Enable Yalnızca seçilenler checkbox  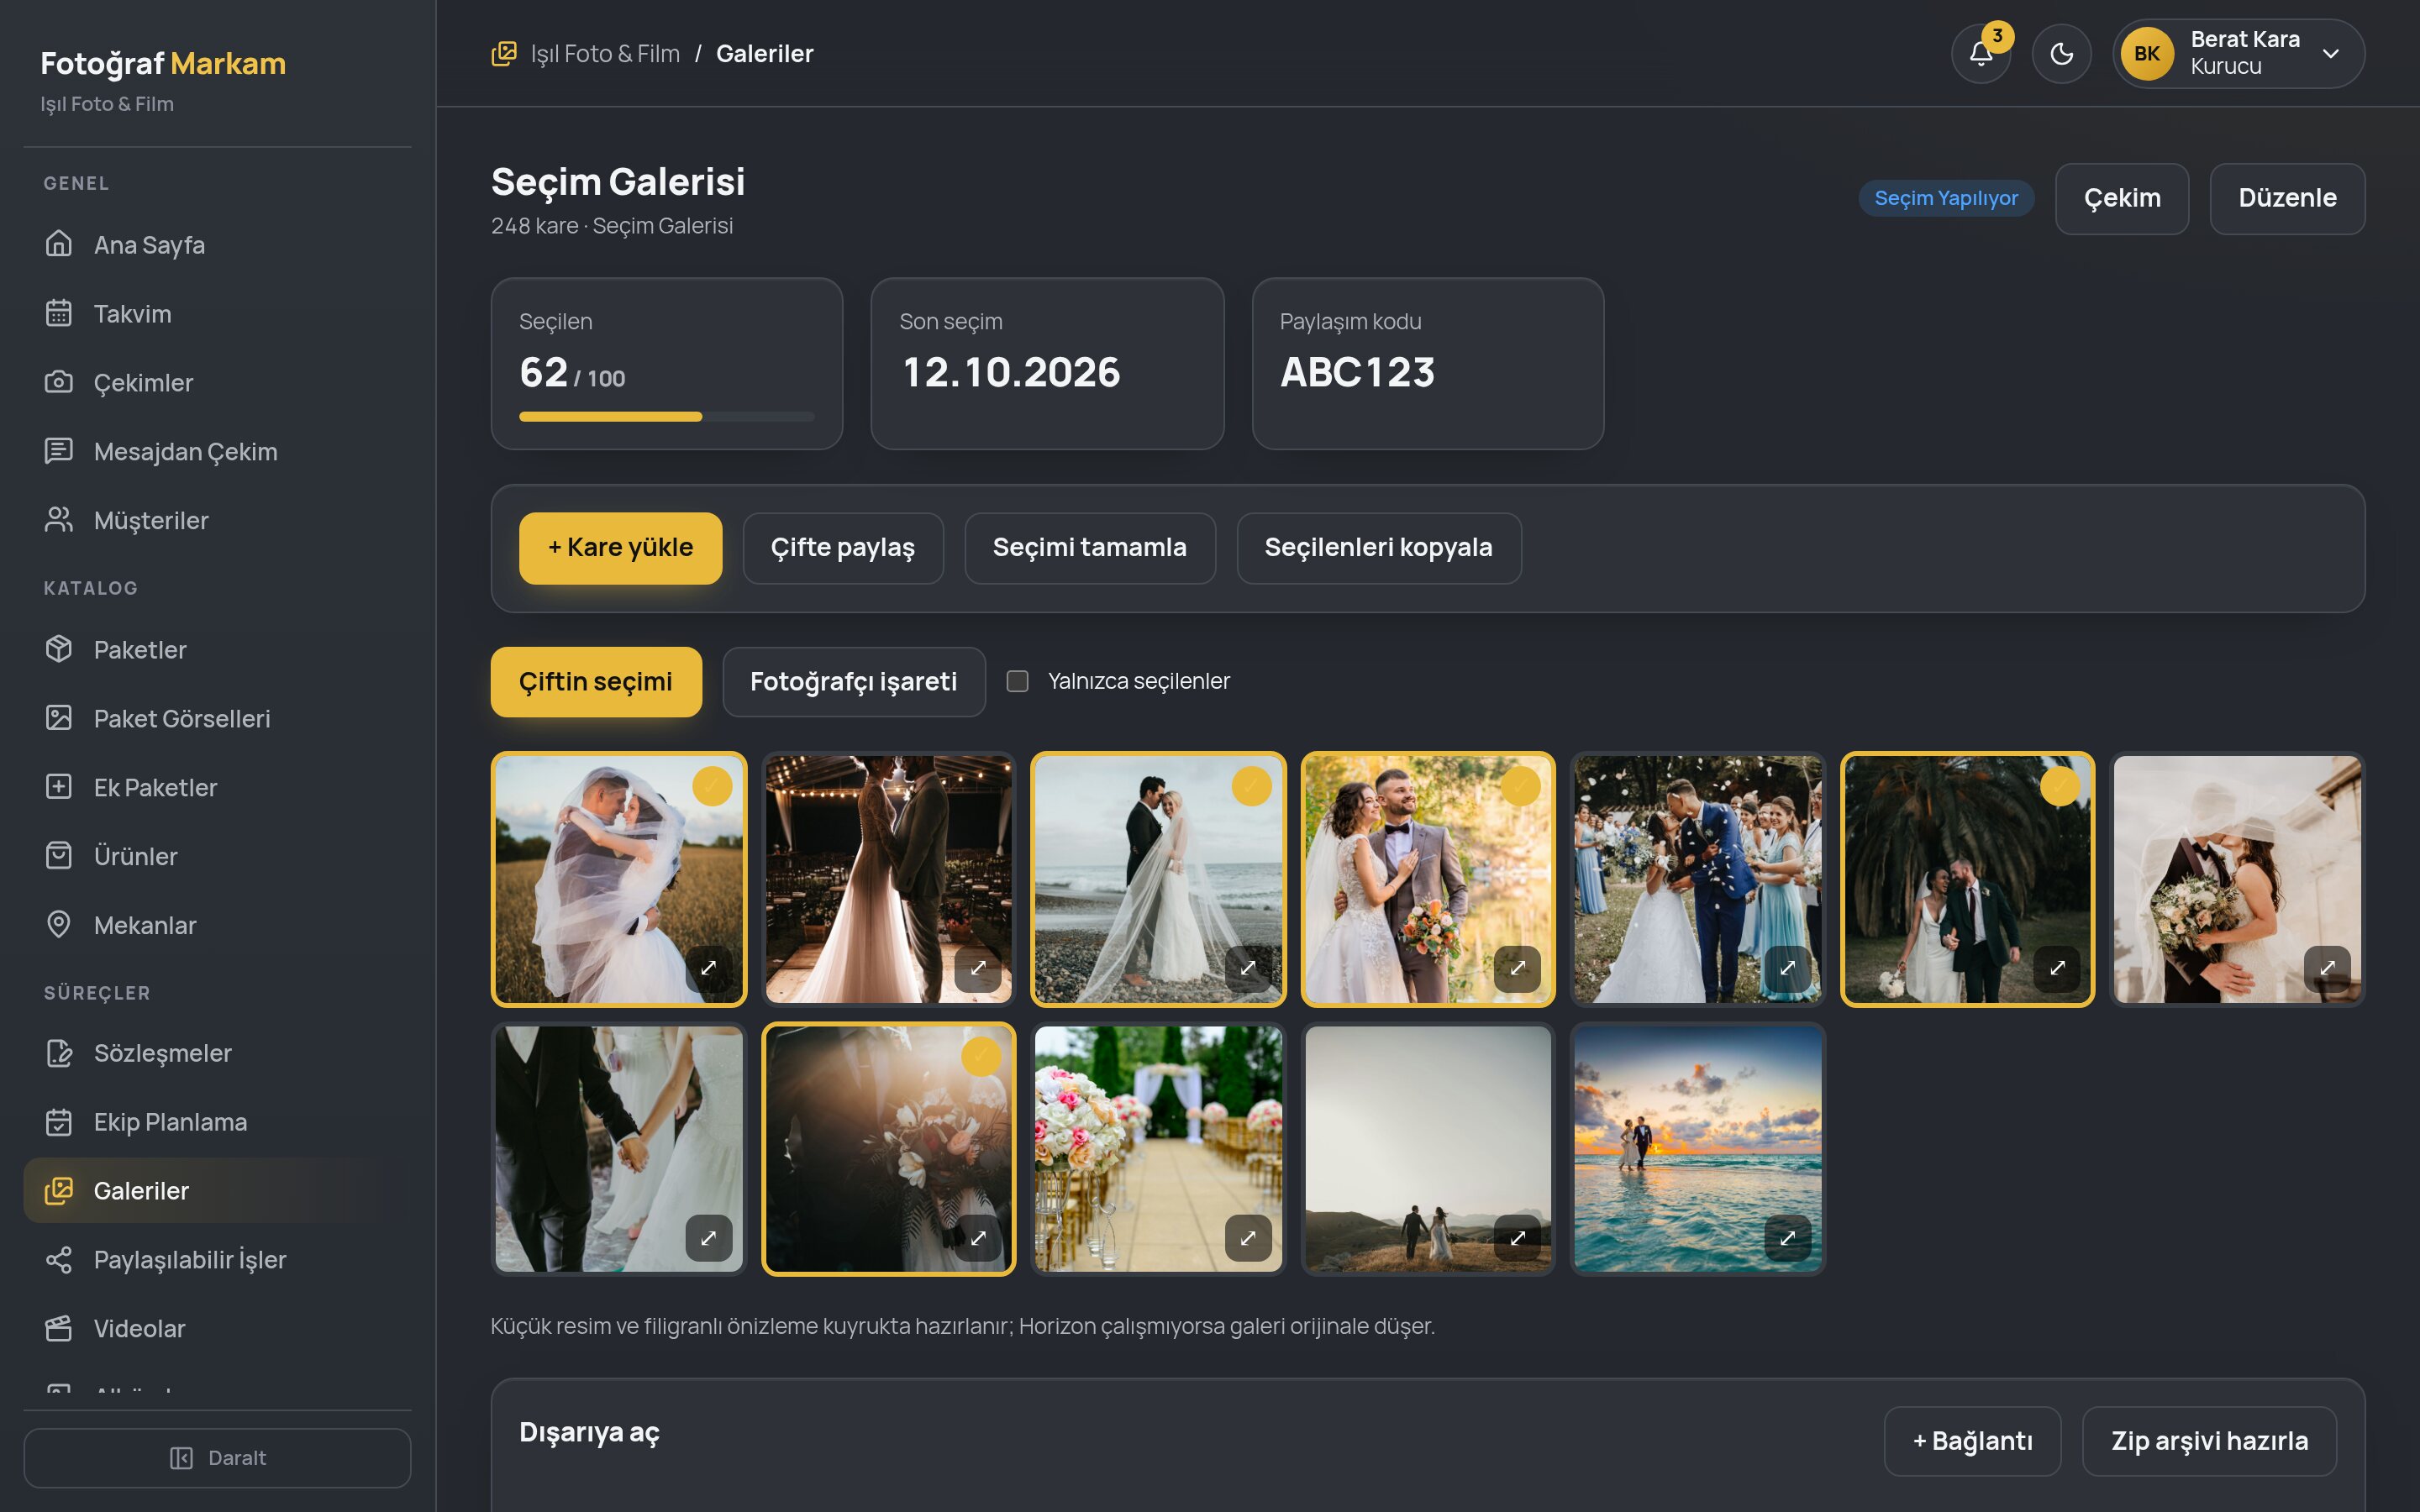(x=1017, y=681)
